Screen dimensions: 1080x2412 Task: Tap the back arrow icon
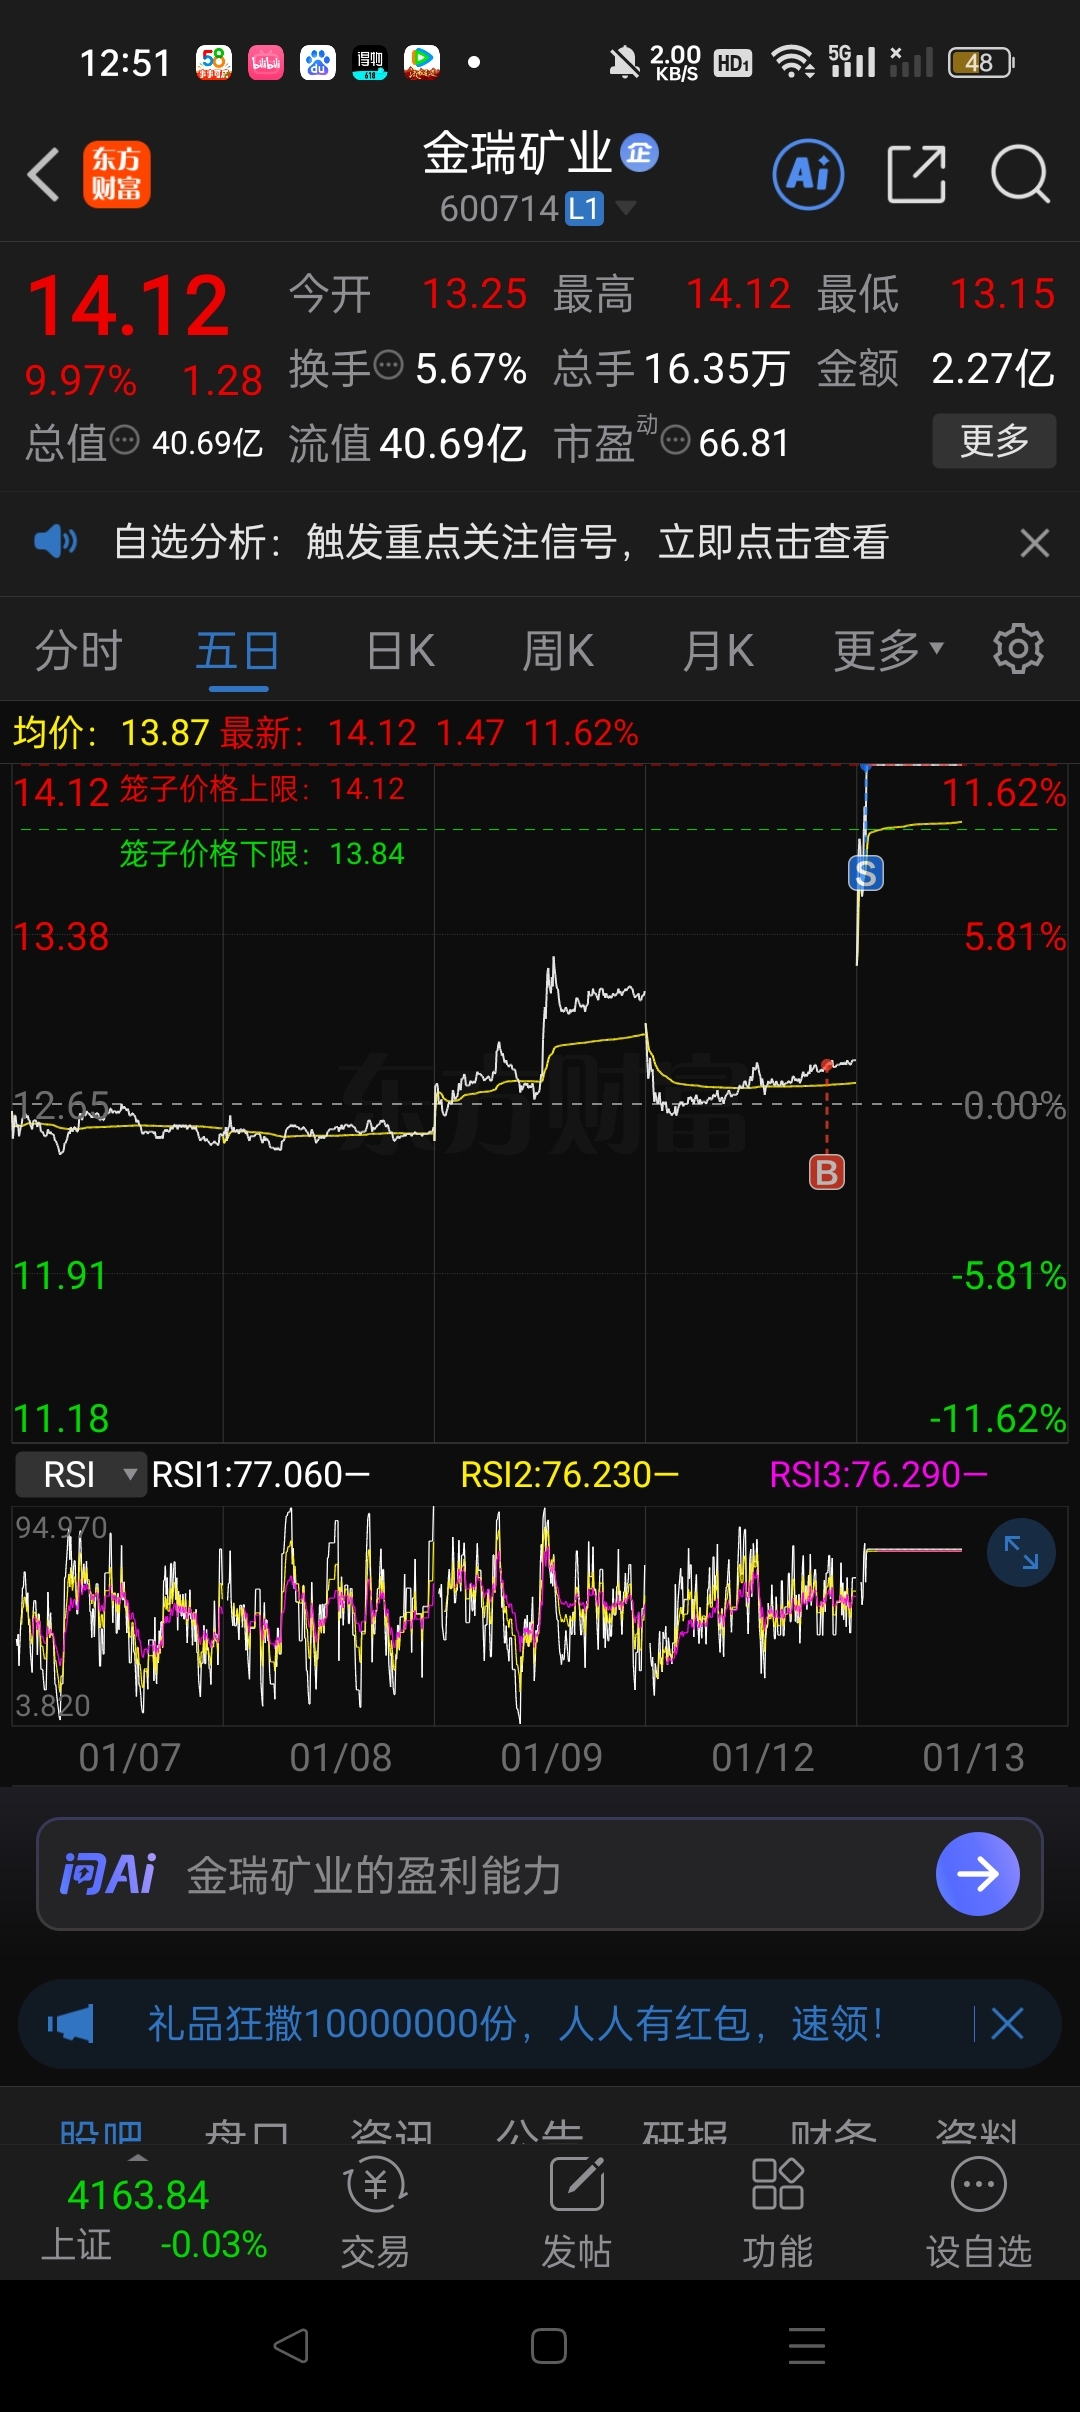[x=44, y=175]
